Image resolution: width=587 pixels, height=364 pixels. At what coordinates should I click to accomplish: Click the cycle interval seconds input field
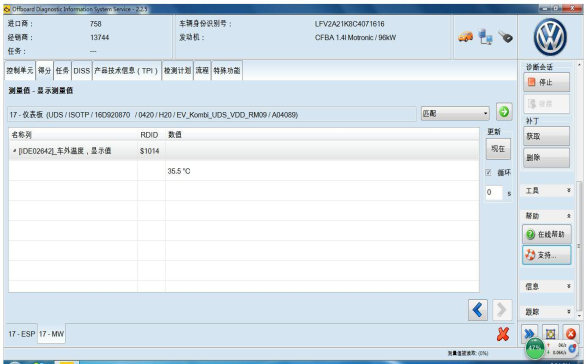494,192
